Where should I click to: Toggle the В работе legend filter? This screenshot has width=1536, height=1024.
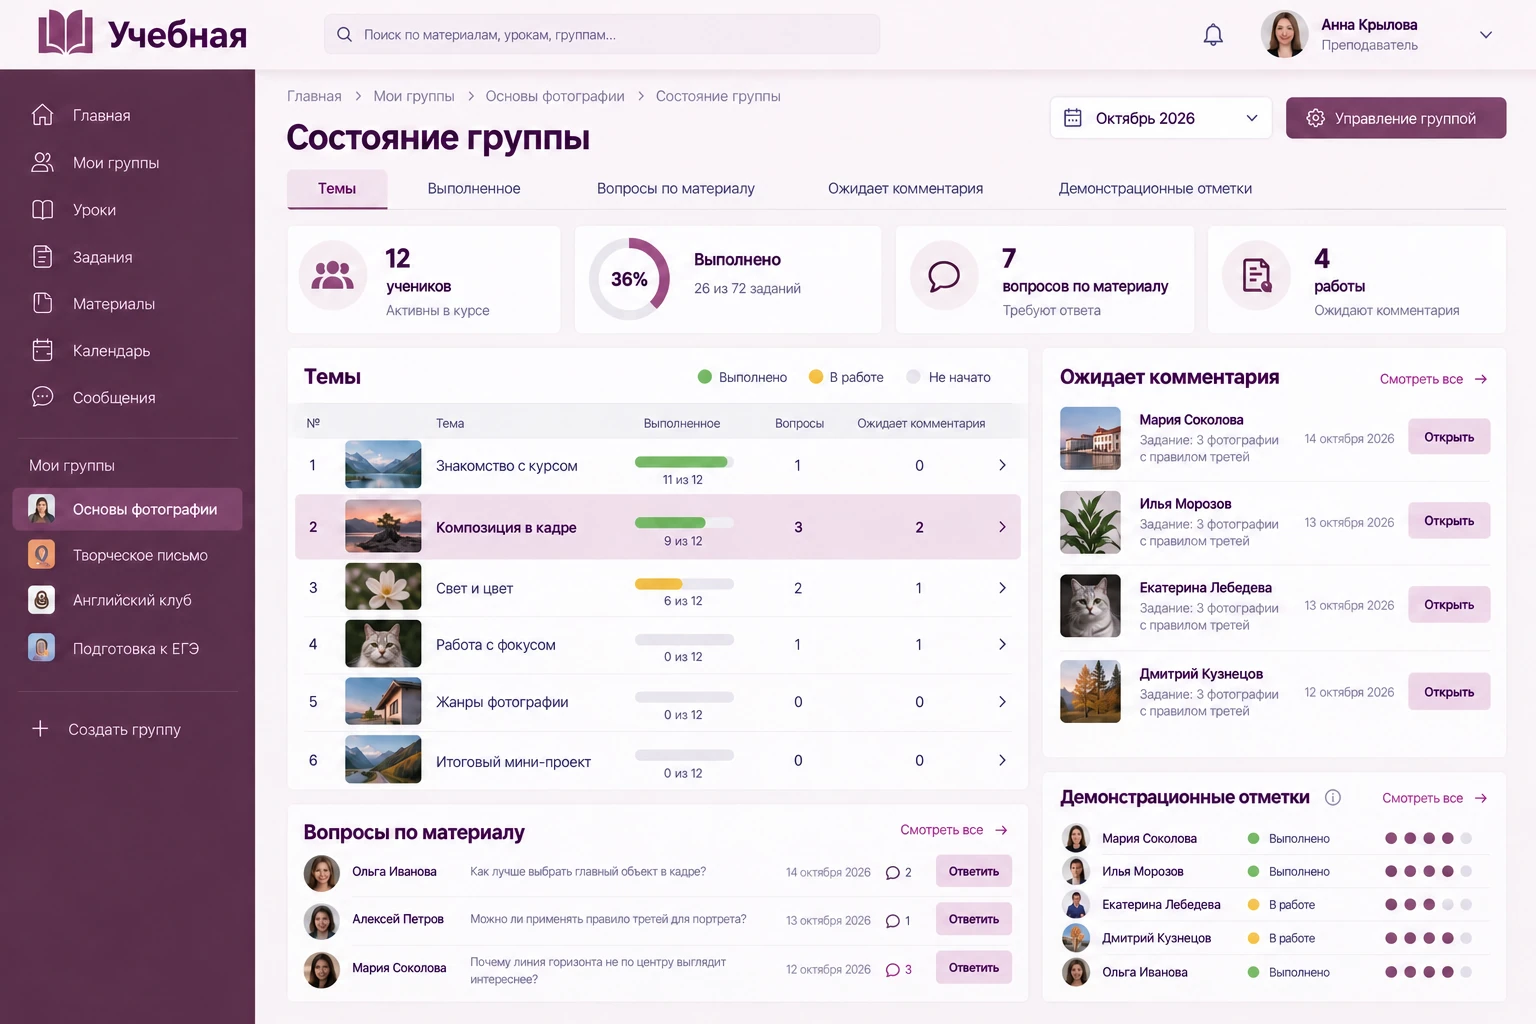pyautogui.click(x=846, y=377)
